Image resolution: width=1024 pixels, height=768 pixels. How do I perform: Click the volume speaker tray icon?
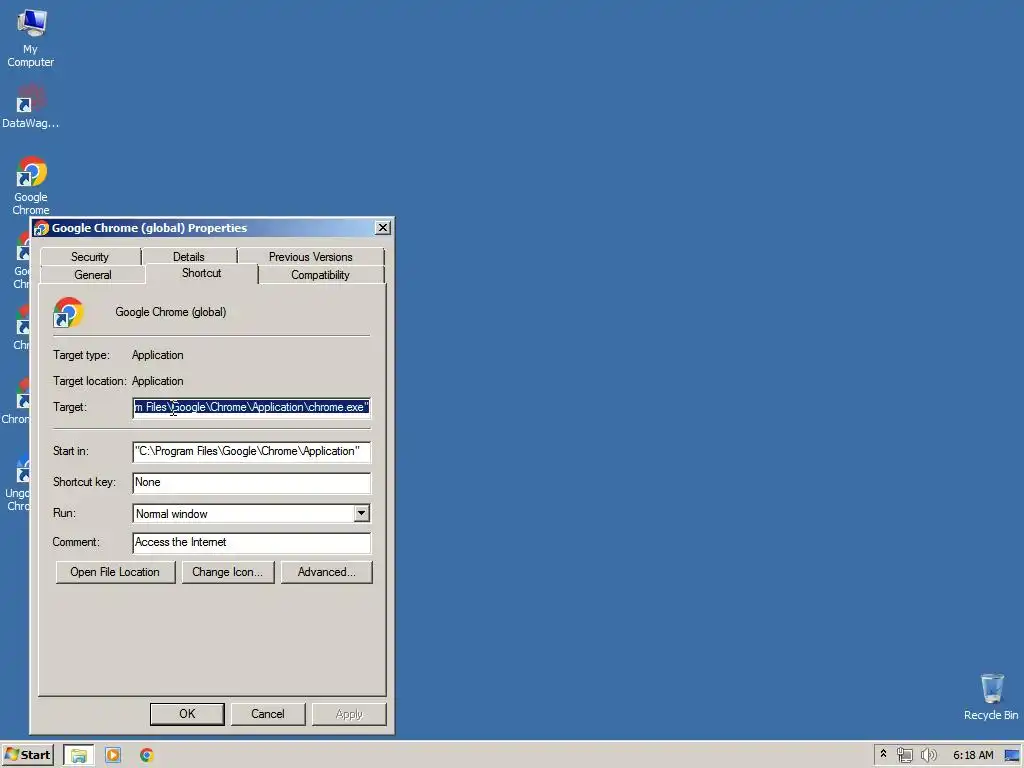(x=928, y=755)
